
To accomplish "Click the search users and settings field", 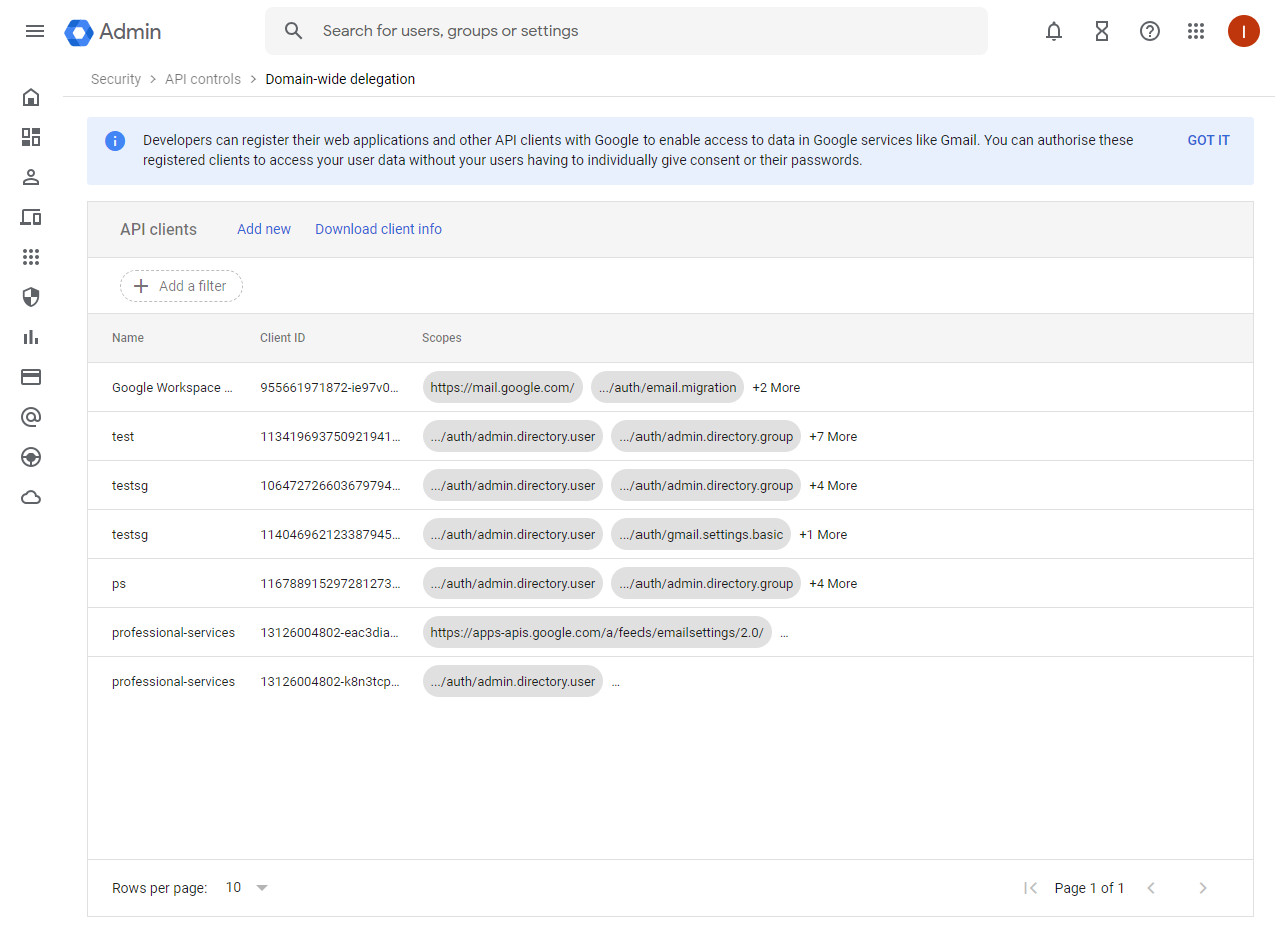I will tap(640, 31).
